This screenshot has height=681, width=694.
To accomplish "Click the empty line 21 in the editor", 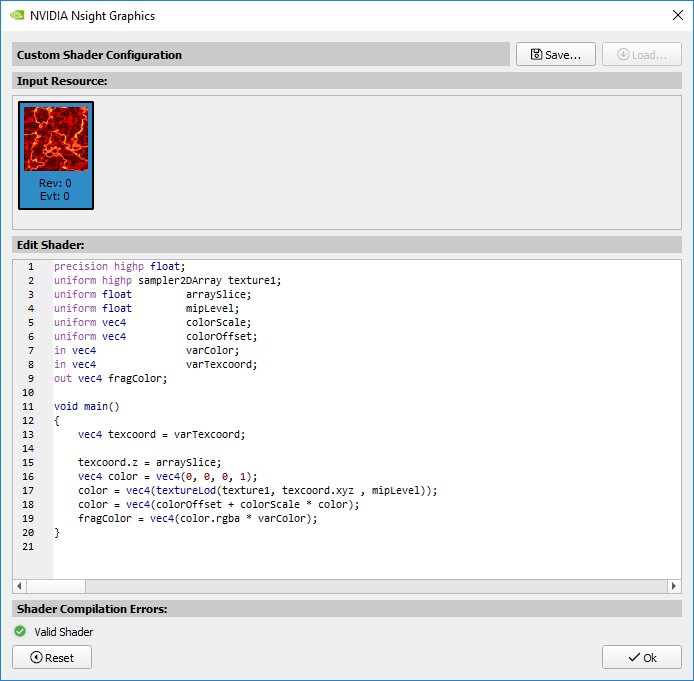I will [300, 547].
